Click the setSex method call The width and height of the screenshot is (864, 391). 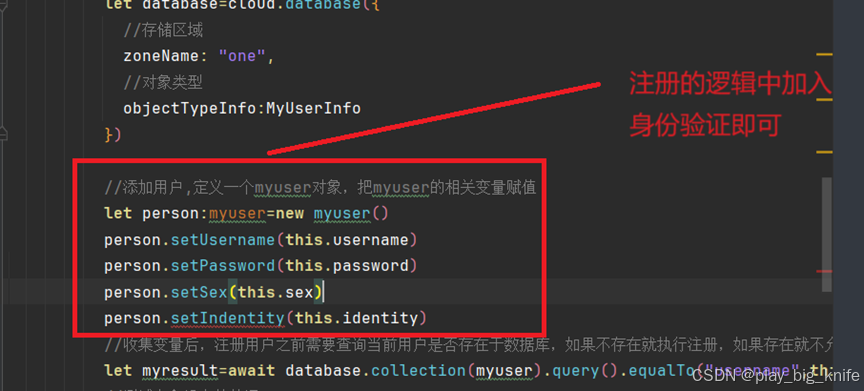pyautogui.click(x=199, y=292)
